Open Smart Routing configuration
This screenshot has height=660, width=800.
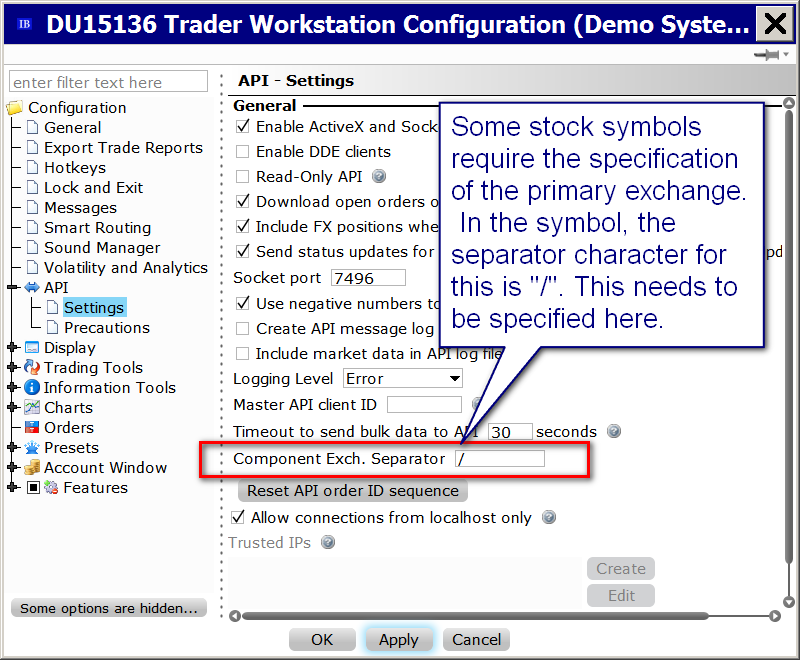[x=97, y=227]
